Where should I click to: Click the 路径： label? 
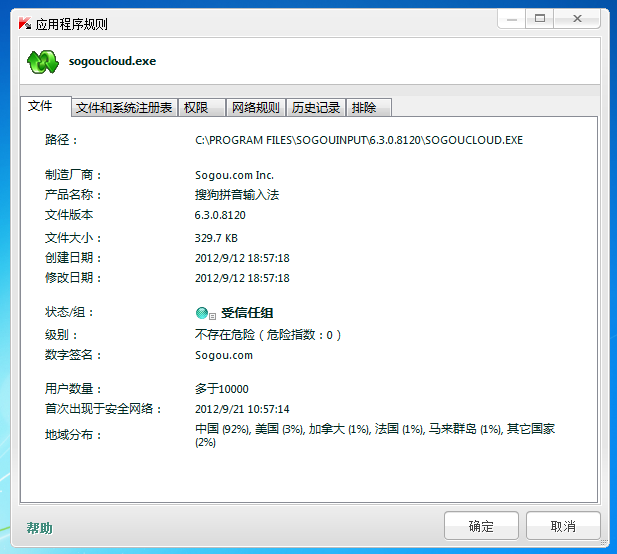pos(61,140)
